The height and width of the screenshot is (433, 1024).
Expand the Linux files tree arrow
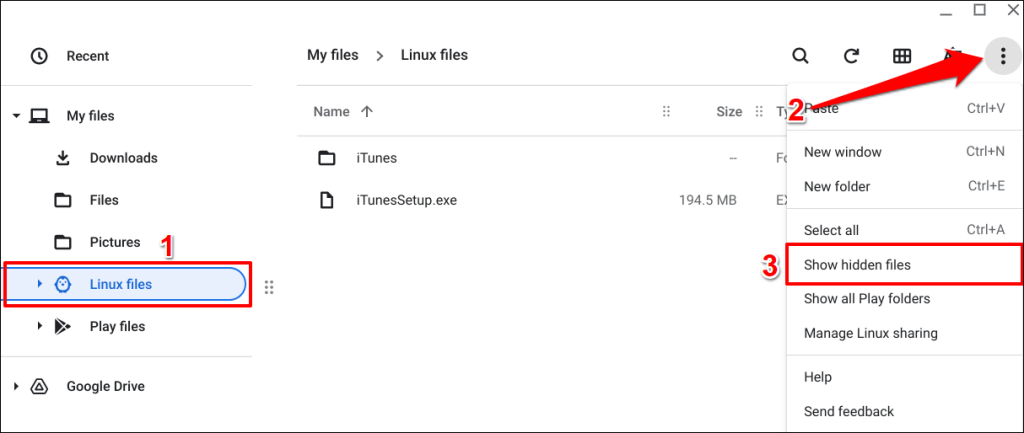pos(40,284)
